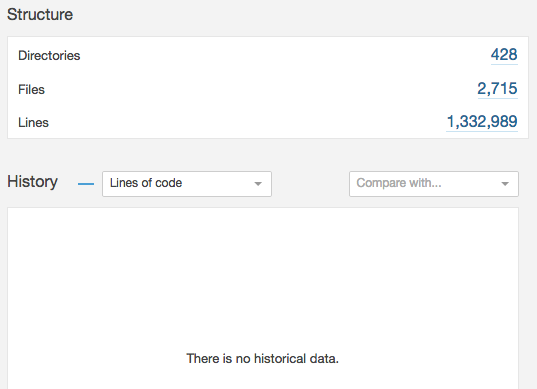
Task: Click the Lines row label
Action: pos(33,123)
